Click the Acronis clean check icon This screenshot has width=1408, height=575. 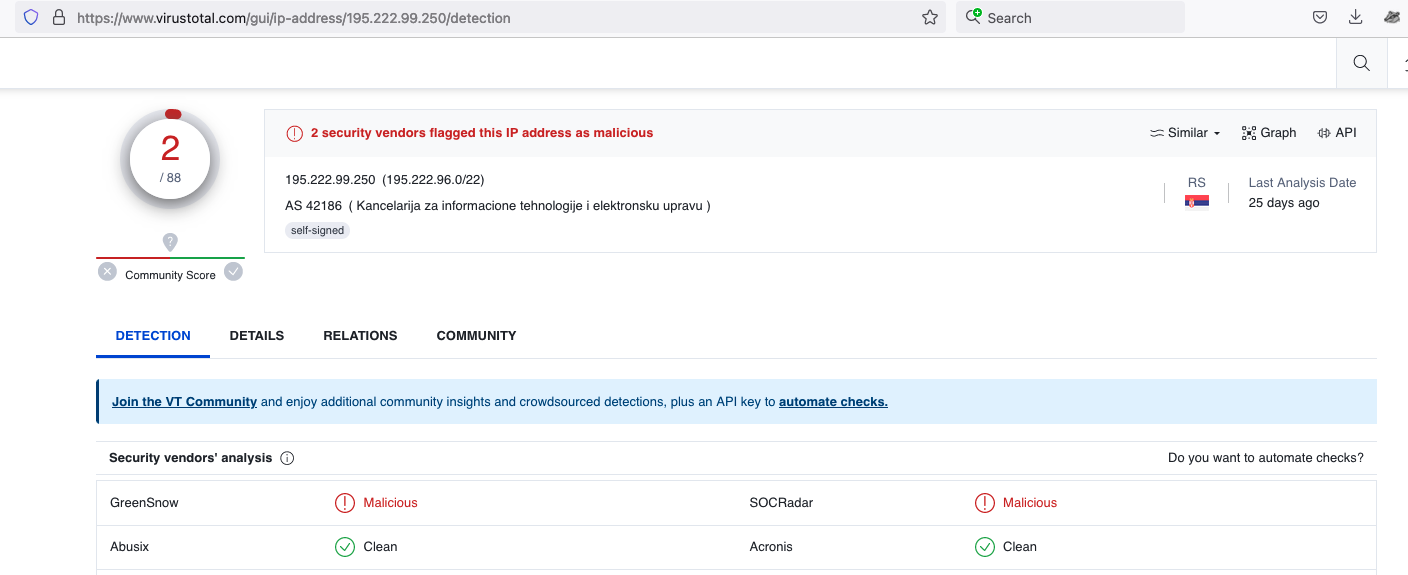(985, 547)
